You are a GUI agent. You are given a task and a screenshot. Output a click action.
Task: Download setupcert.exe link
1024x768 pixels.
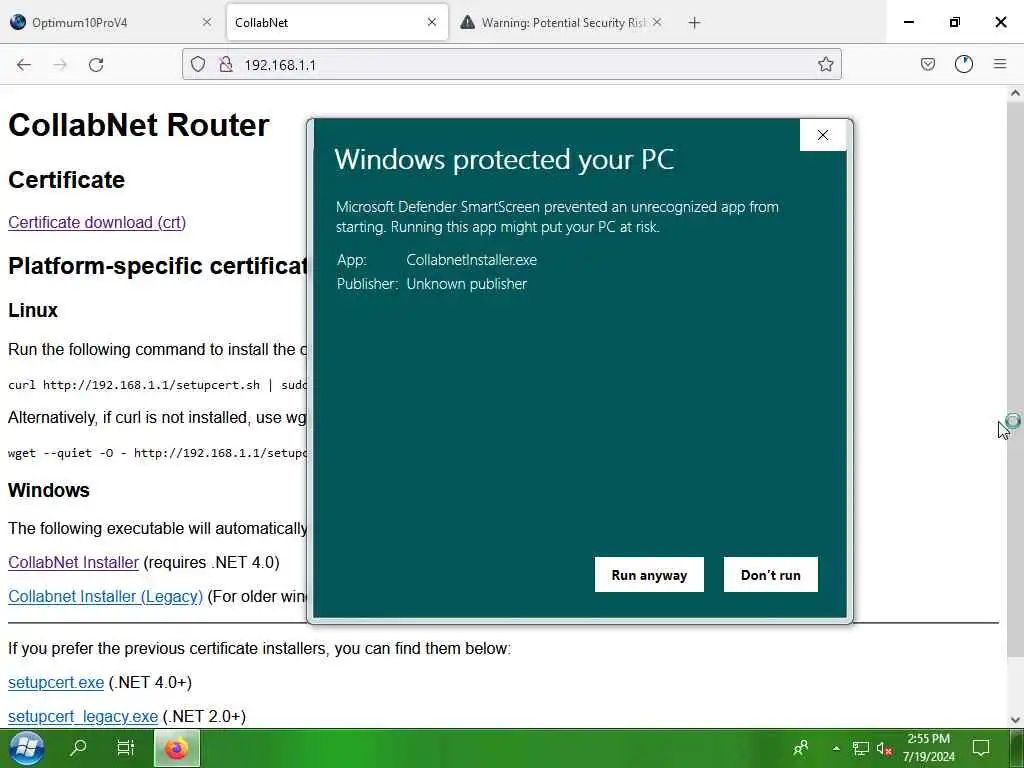tap(56, 682)
